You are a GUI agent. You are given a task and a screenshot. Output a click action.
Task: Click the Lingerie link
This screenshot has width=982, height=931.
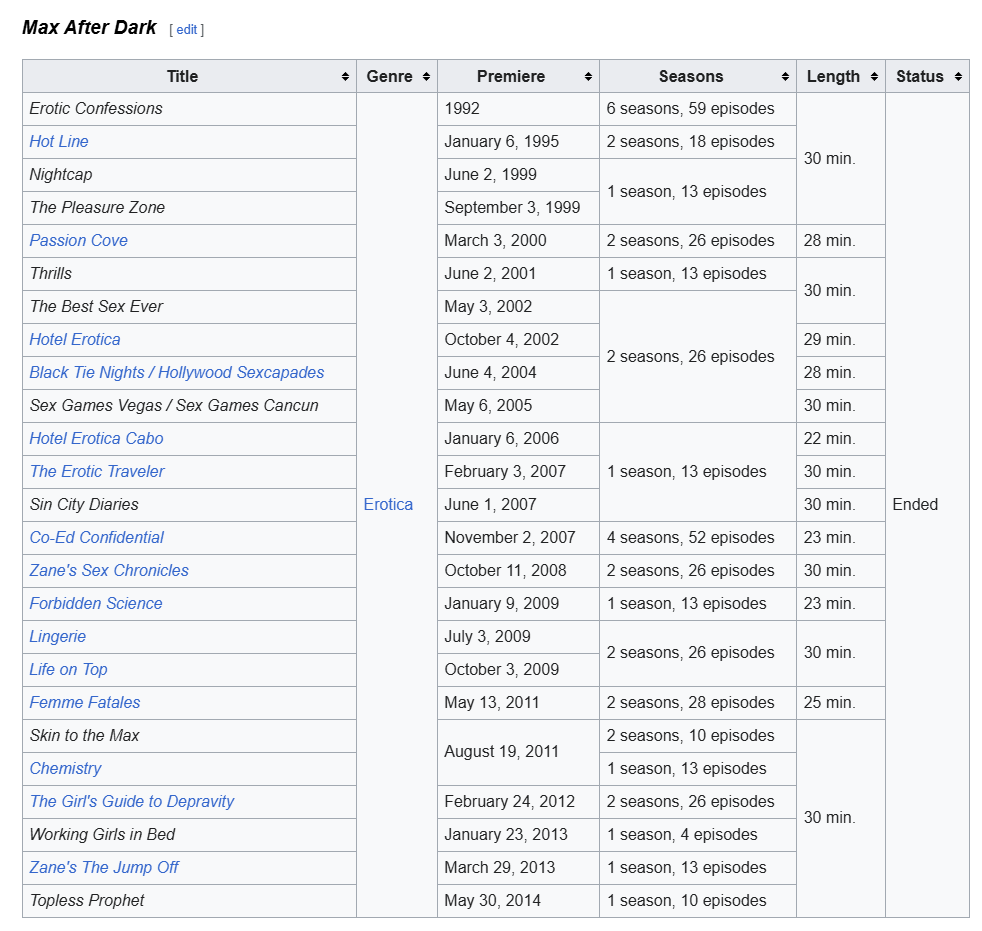[x=58, y=637]
